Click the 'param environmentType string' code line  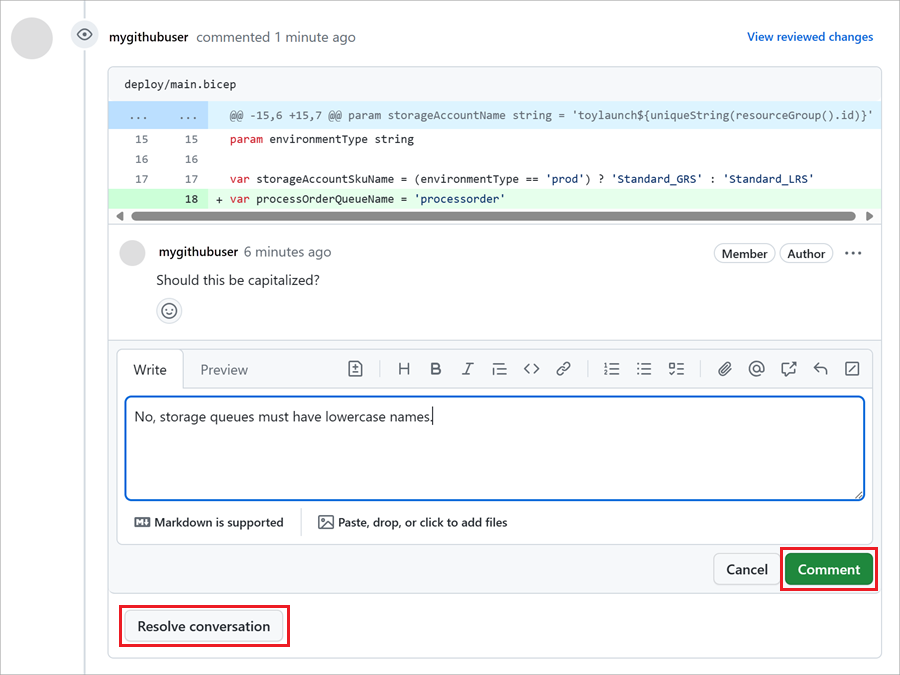point(321,139)
